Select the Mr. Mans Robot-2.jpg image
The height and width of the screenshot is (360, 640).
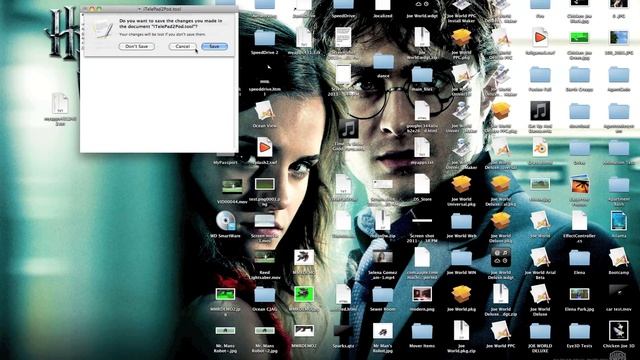click(x=264, y=331)
